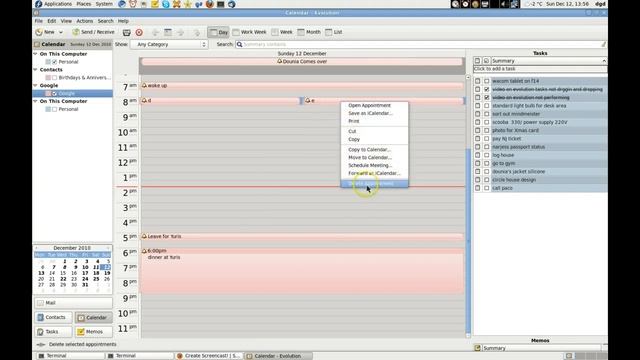Open 'Create Screencast!' window from taskbar

pyautogui.click(x=209, y=356)
